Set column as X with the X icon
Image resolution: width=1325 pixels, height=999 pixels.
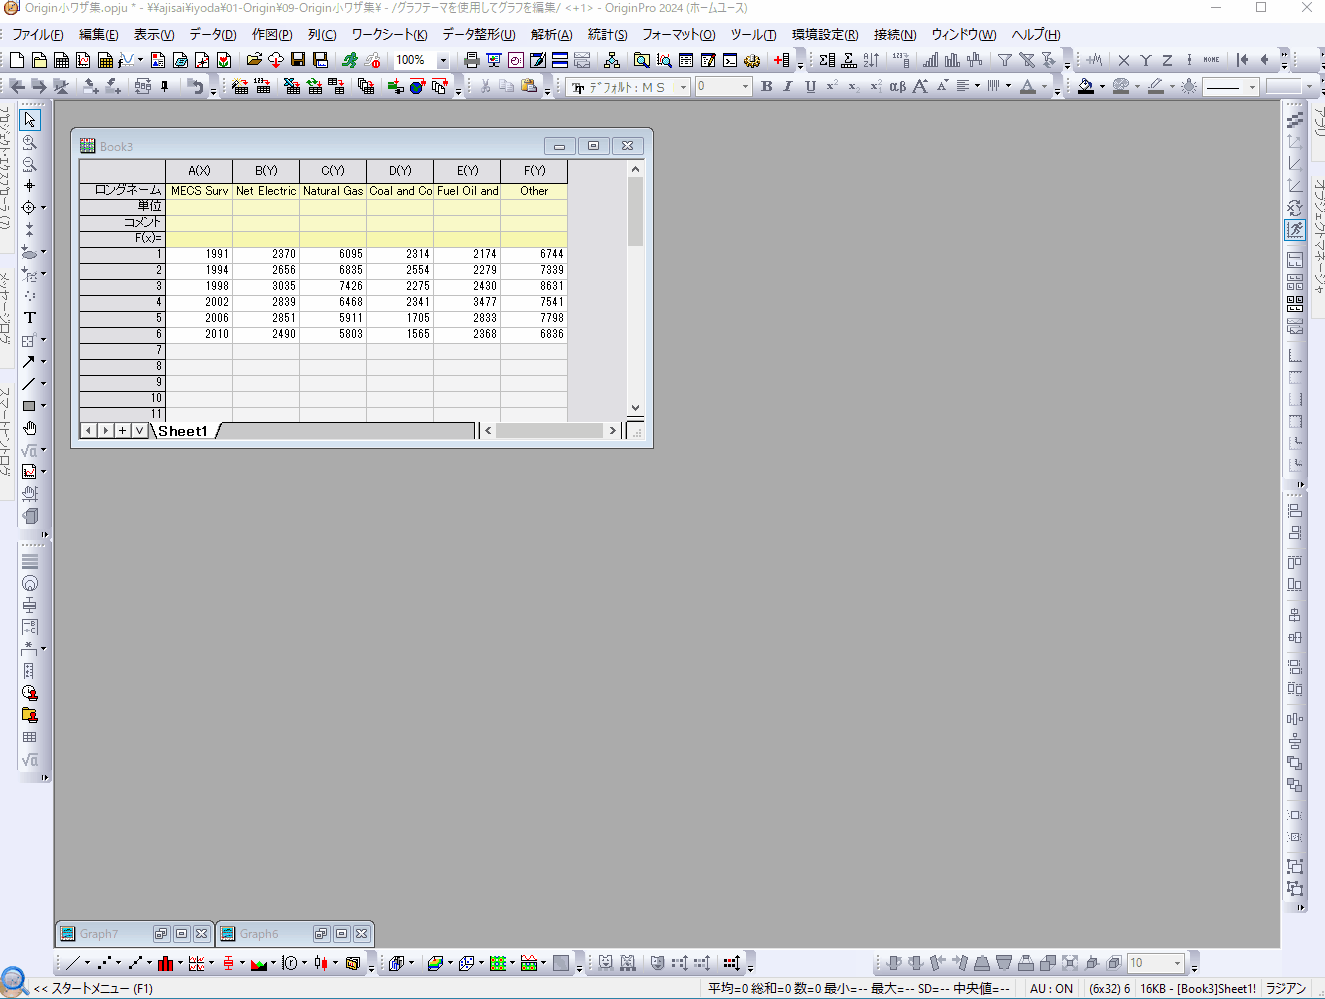(1124, 60)
